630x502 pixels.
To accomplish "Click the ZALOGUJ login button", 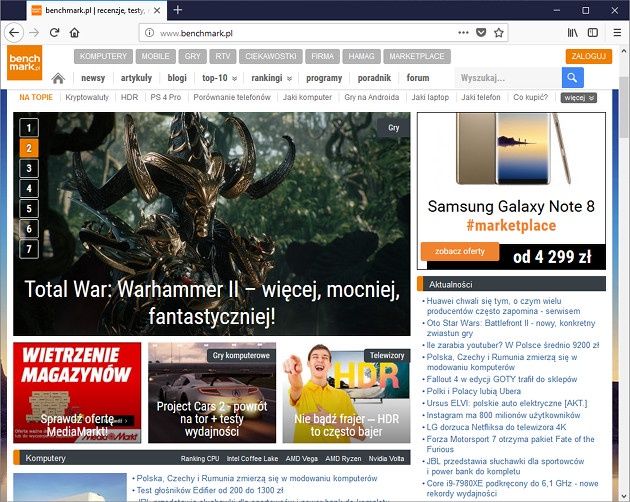I will pyautogui.click(x=589, y=56).
